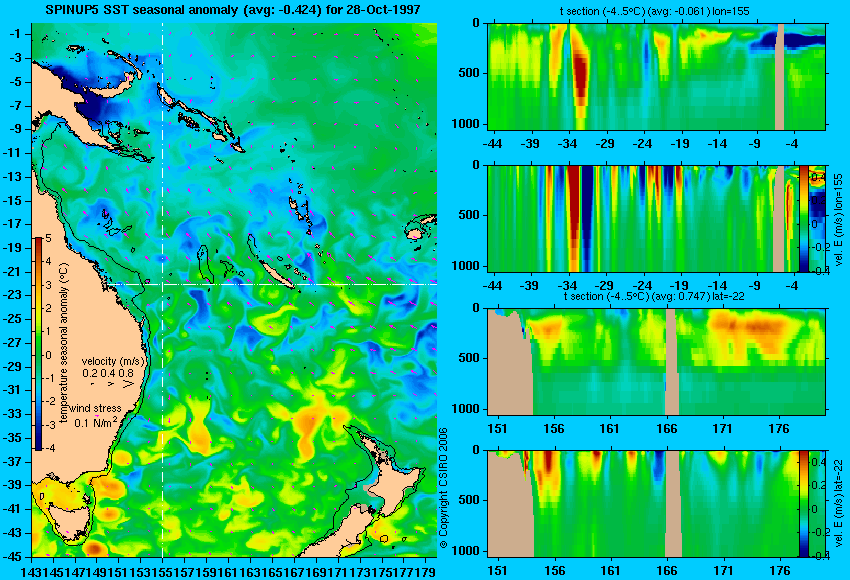
Task: Click the tan land bar at 166 in the lat=-22 temperature section
Action: [x=671, y=362]
